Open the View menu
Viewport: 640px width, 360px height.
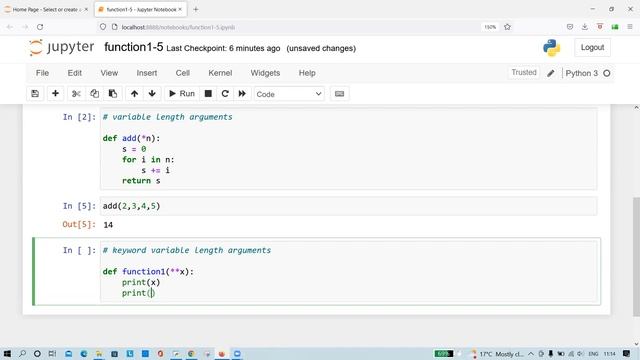click(x=109, y=73)
